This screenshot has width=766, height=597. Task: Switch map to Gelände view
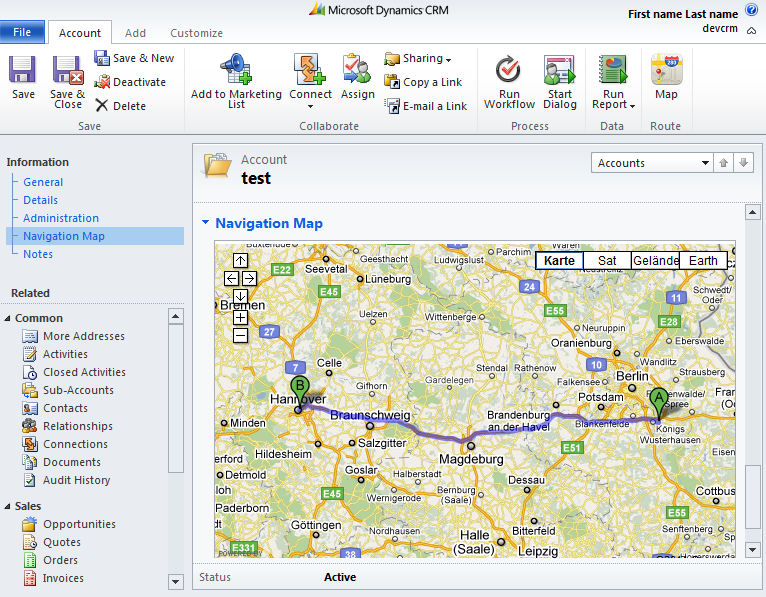pyautogui.click(x=656, y=261)
